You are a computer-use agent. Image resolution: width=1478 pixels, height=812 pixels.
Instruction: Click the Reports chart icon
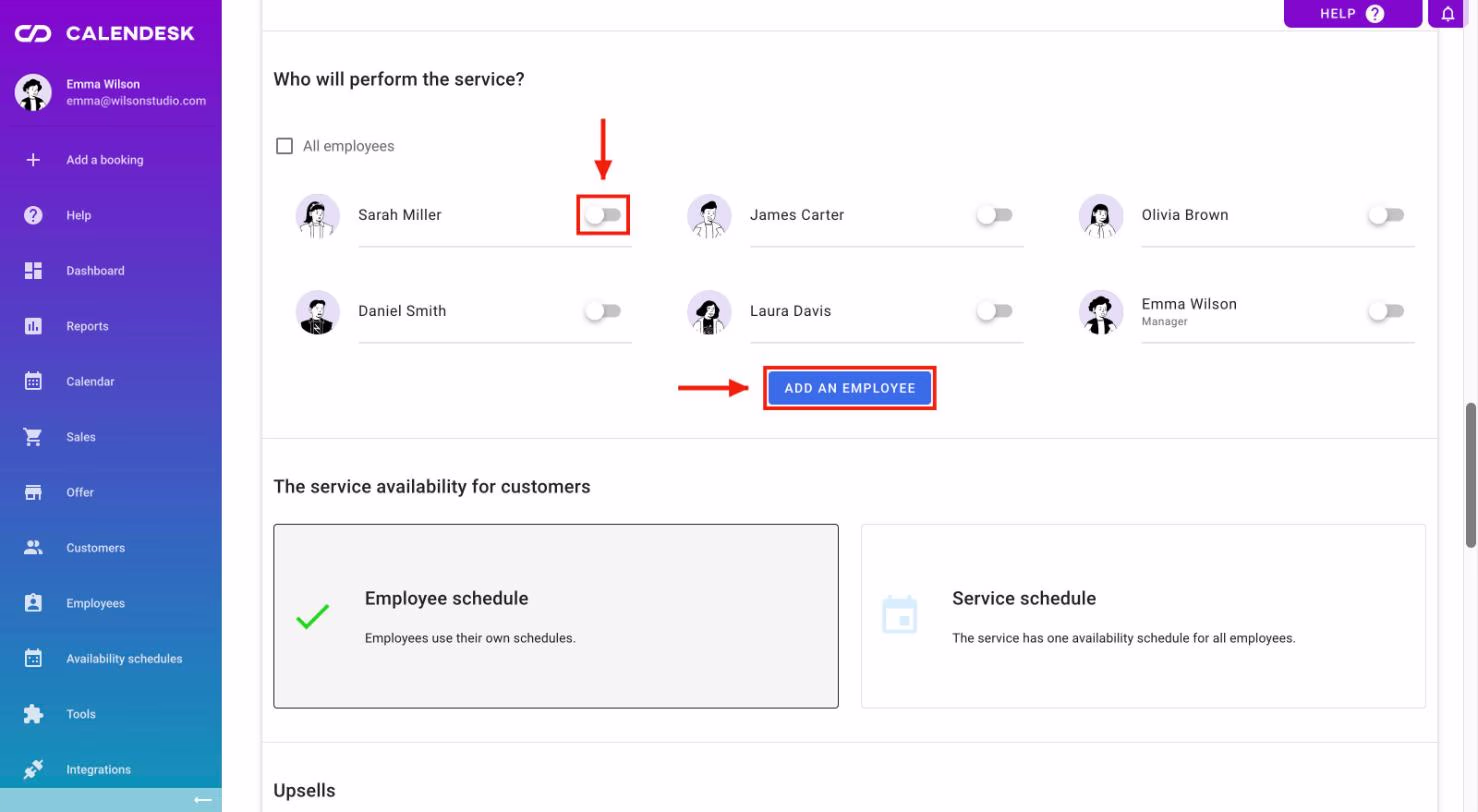click(33, 326)
